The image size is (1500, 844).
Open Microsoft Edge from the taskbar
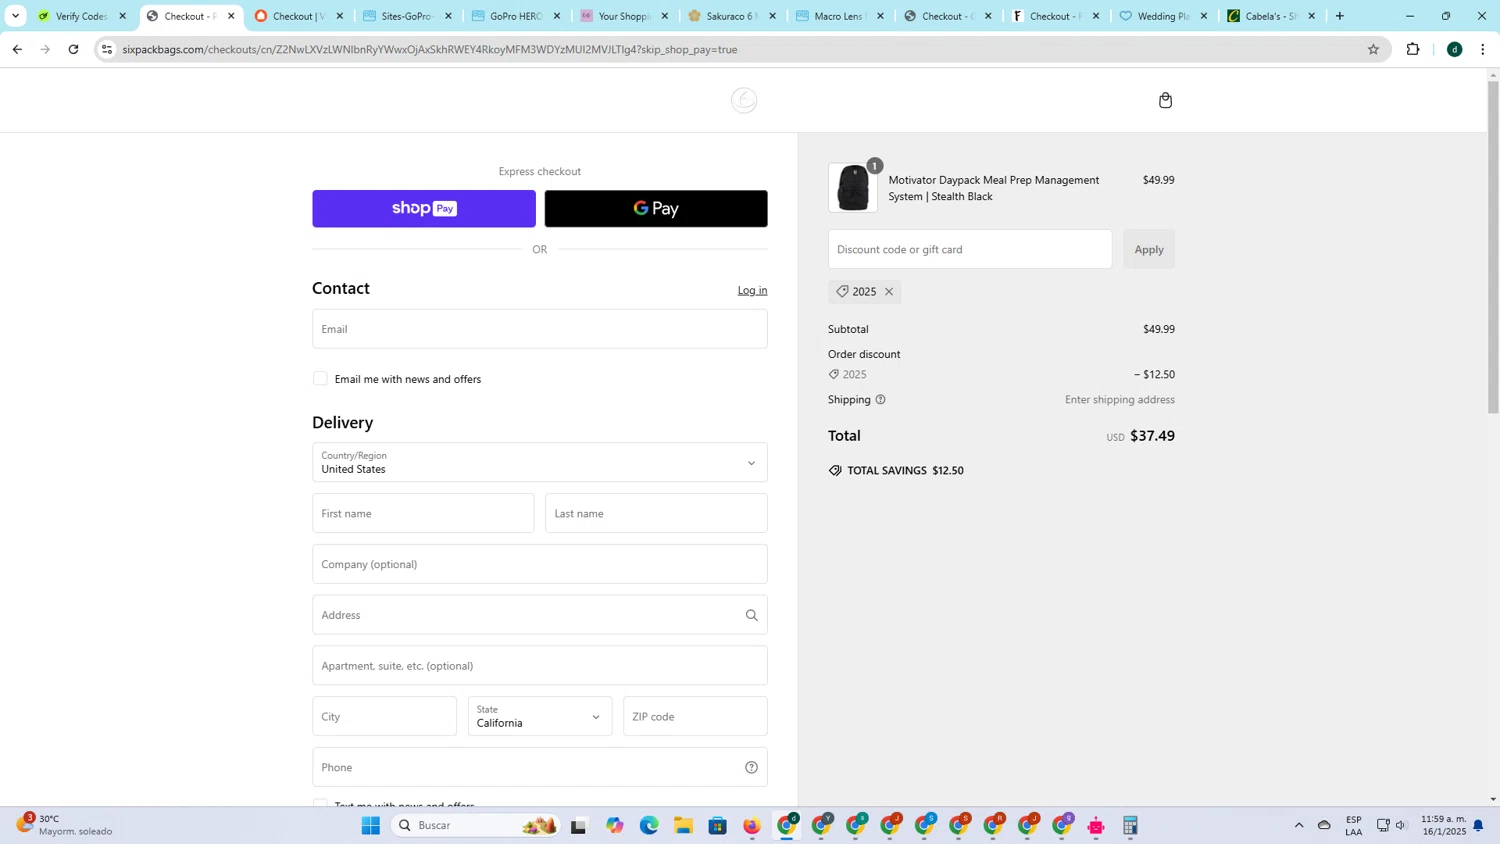pos(649,825)
